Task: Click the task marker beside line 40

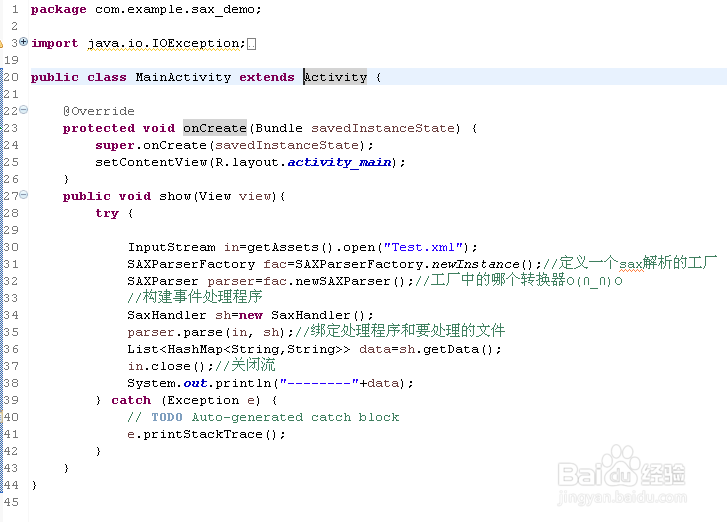Action: (x=2, y=417)
